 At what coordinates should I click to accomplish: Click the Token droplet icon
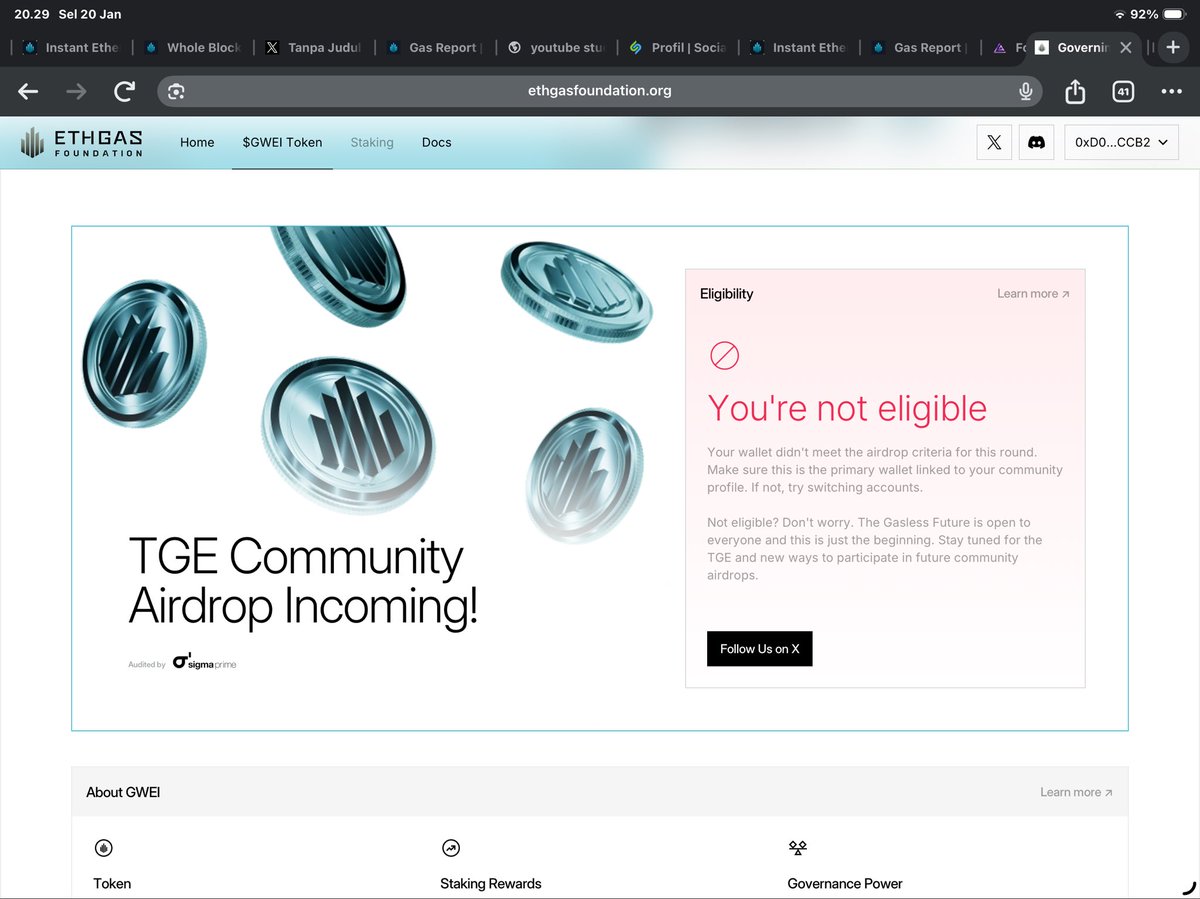click(x=103, y=848)
